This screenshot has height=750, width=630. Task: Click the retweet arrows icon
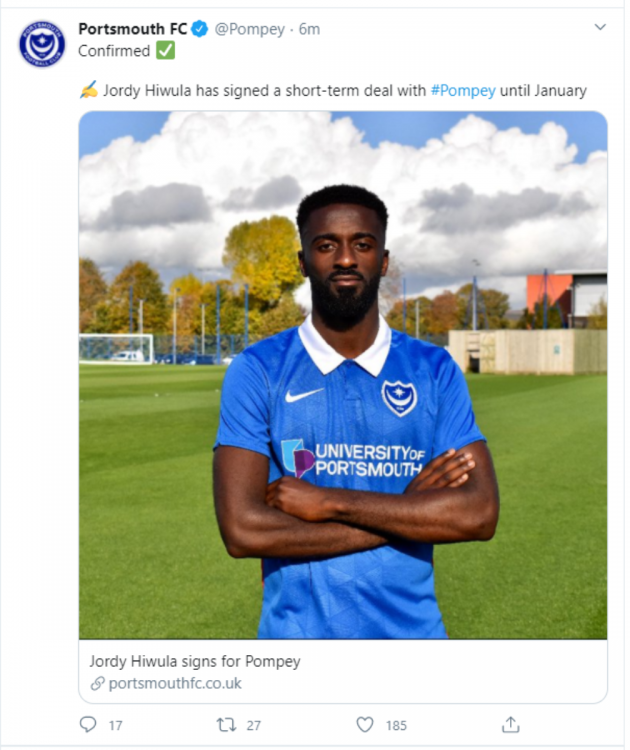tap(226, 725)
